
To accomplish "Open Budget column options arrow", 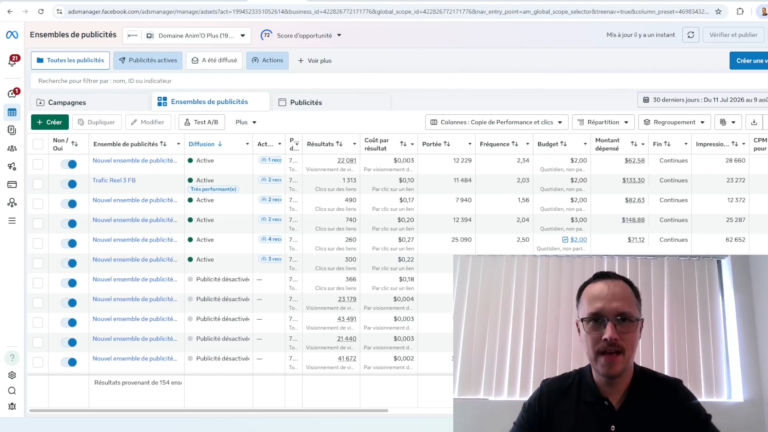I will 585,144.
